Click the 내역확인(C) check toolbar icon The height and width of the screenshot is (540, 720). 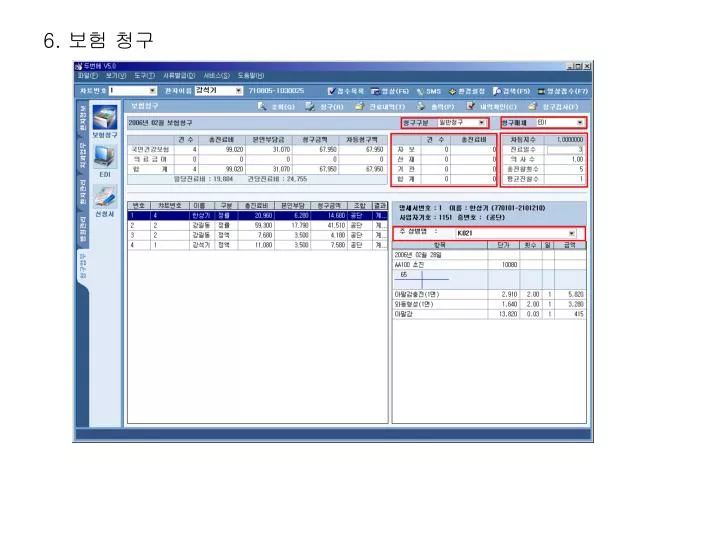tap(471, 107)
